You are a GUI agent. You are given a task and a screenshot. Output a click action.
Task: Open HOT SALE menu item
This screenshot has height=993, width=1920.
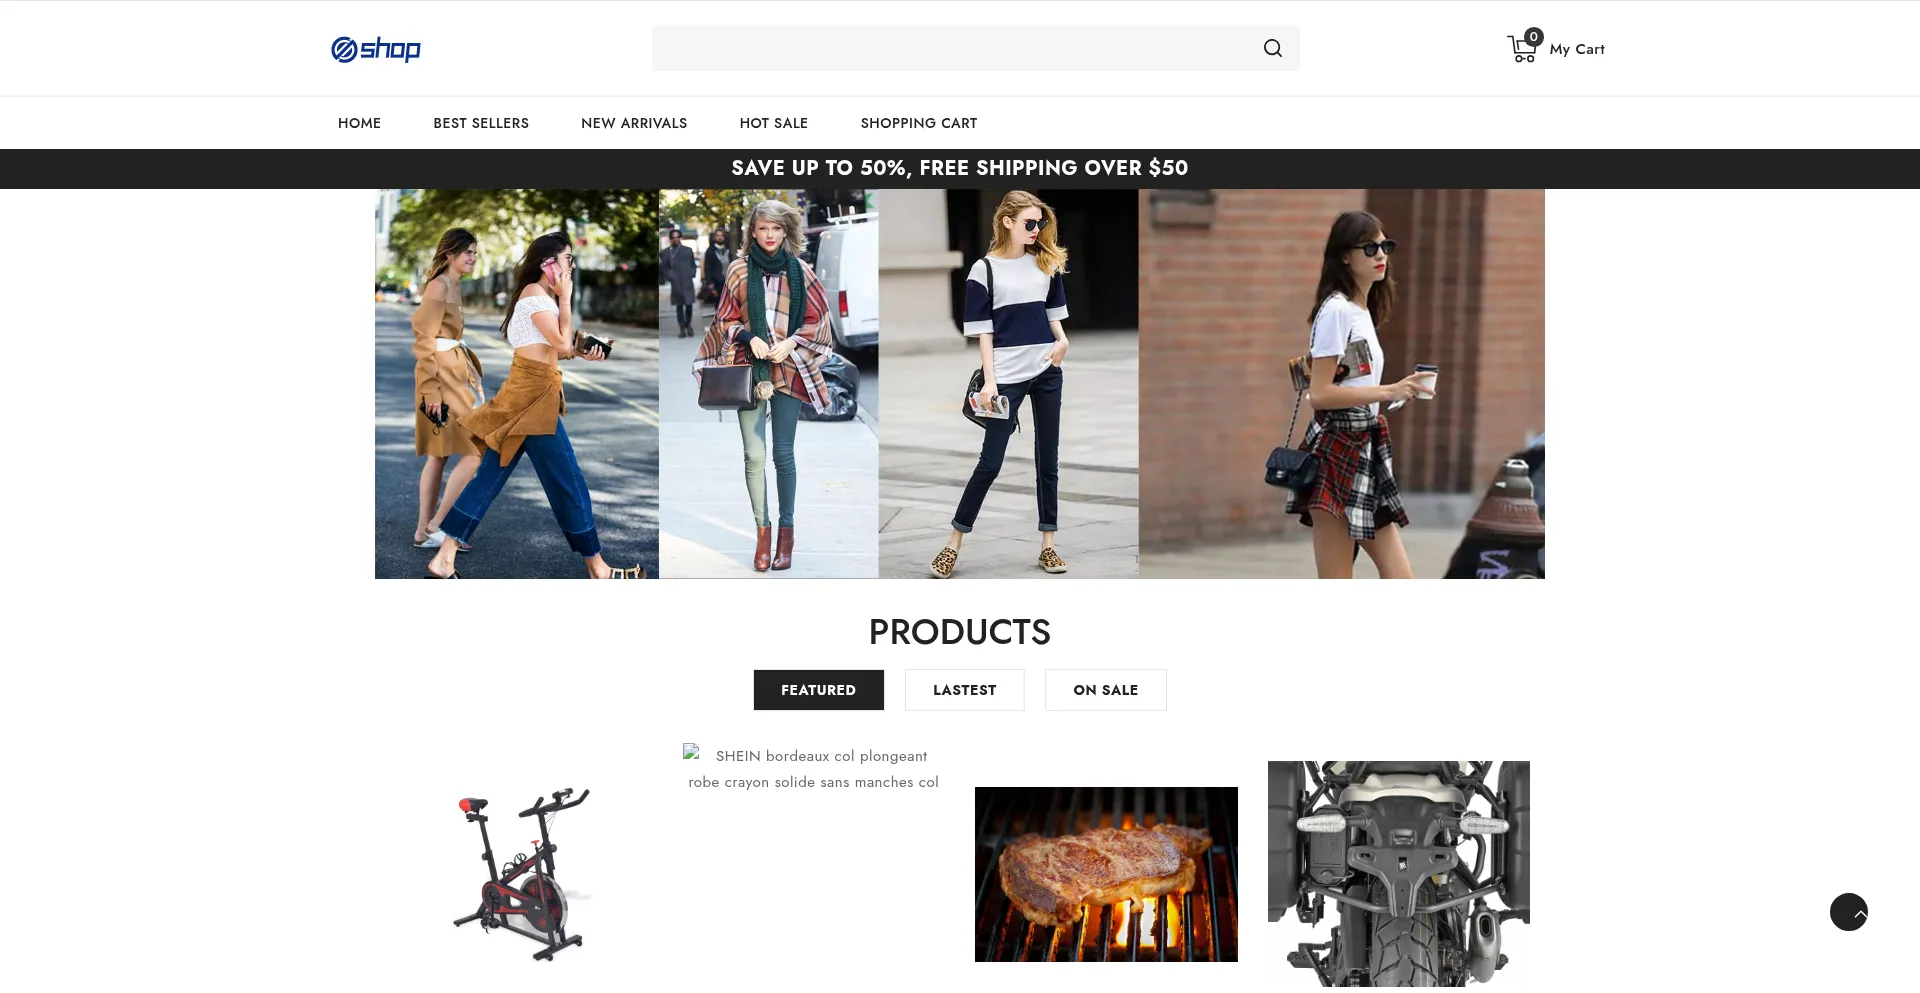point(774,123)
